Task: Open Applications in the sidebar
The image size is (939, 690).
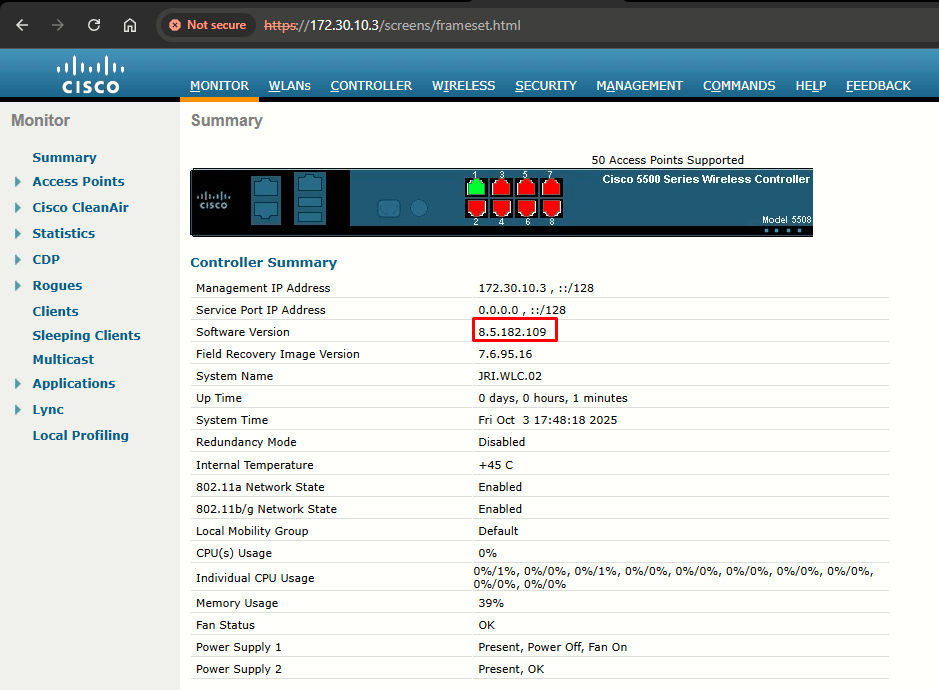Action: pyautogui.click(x=74, y=383)
